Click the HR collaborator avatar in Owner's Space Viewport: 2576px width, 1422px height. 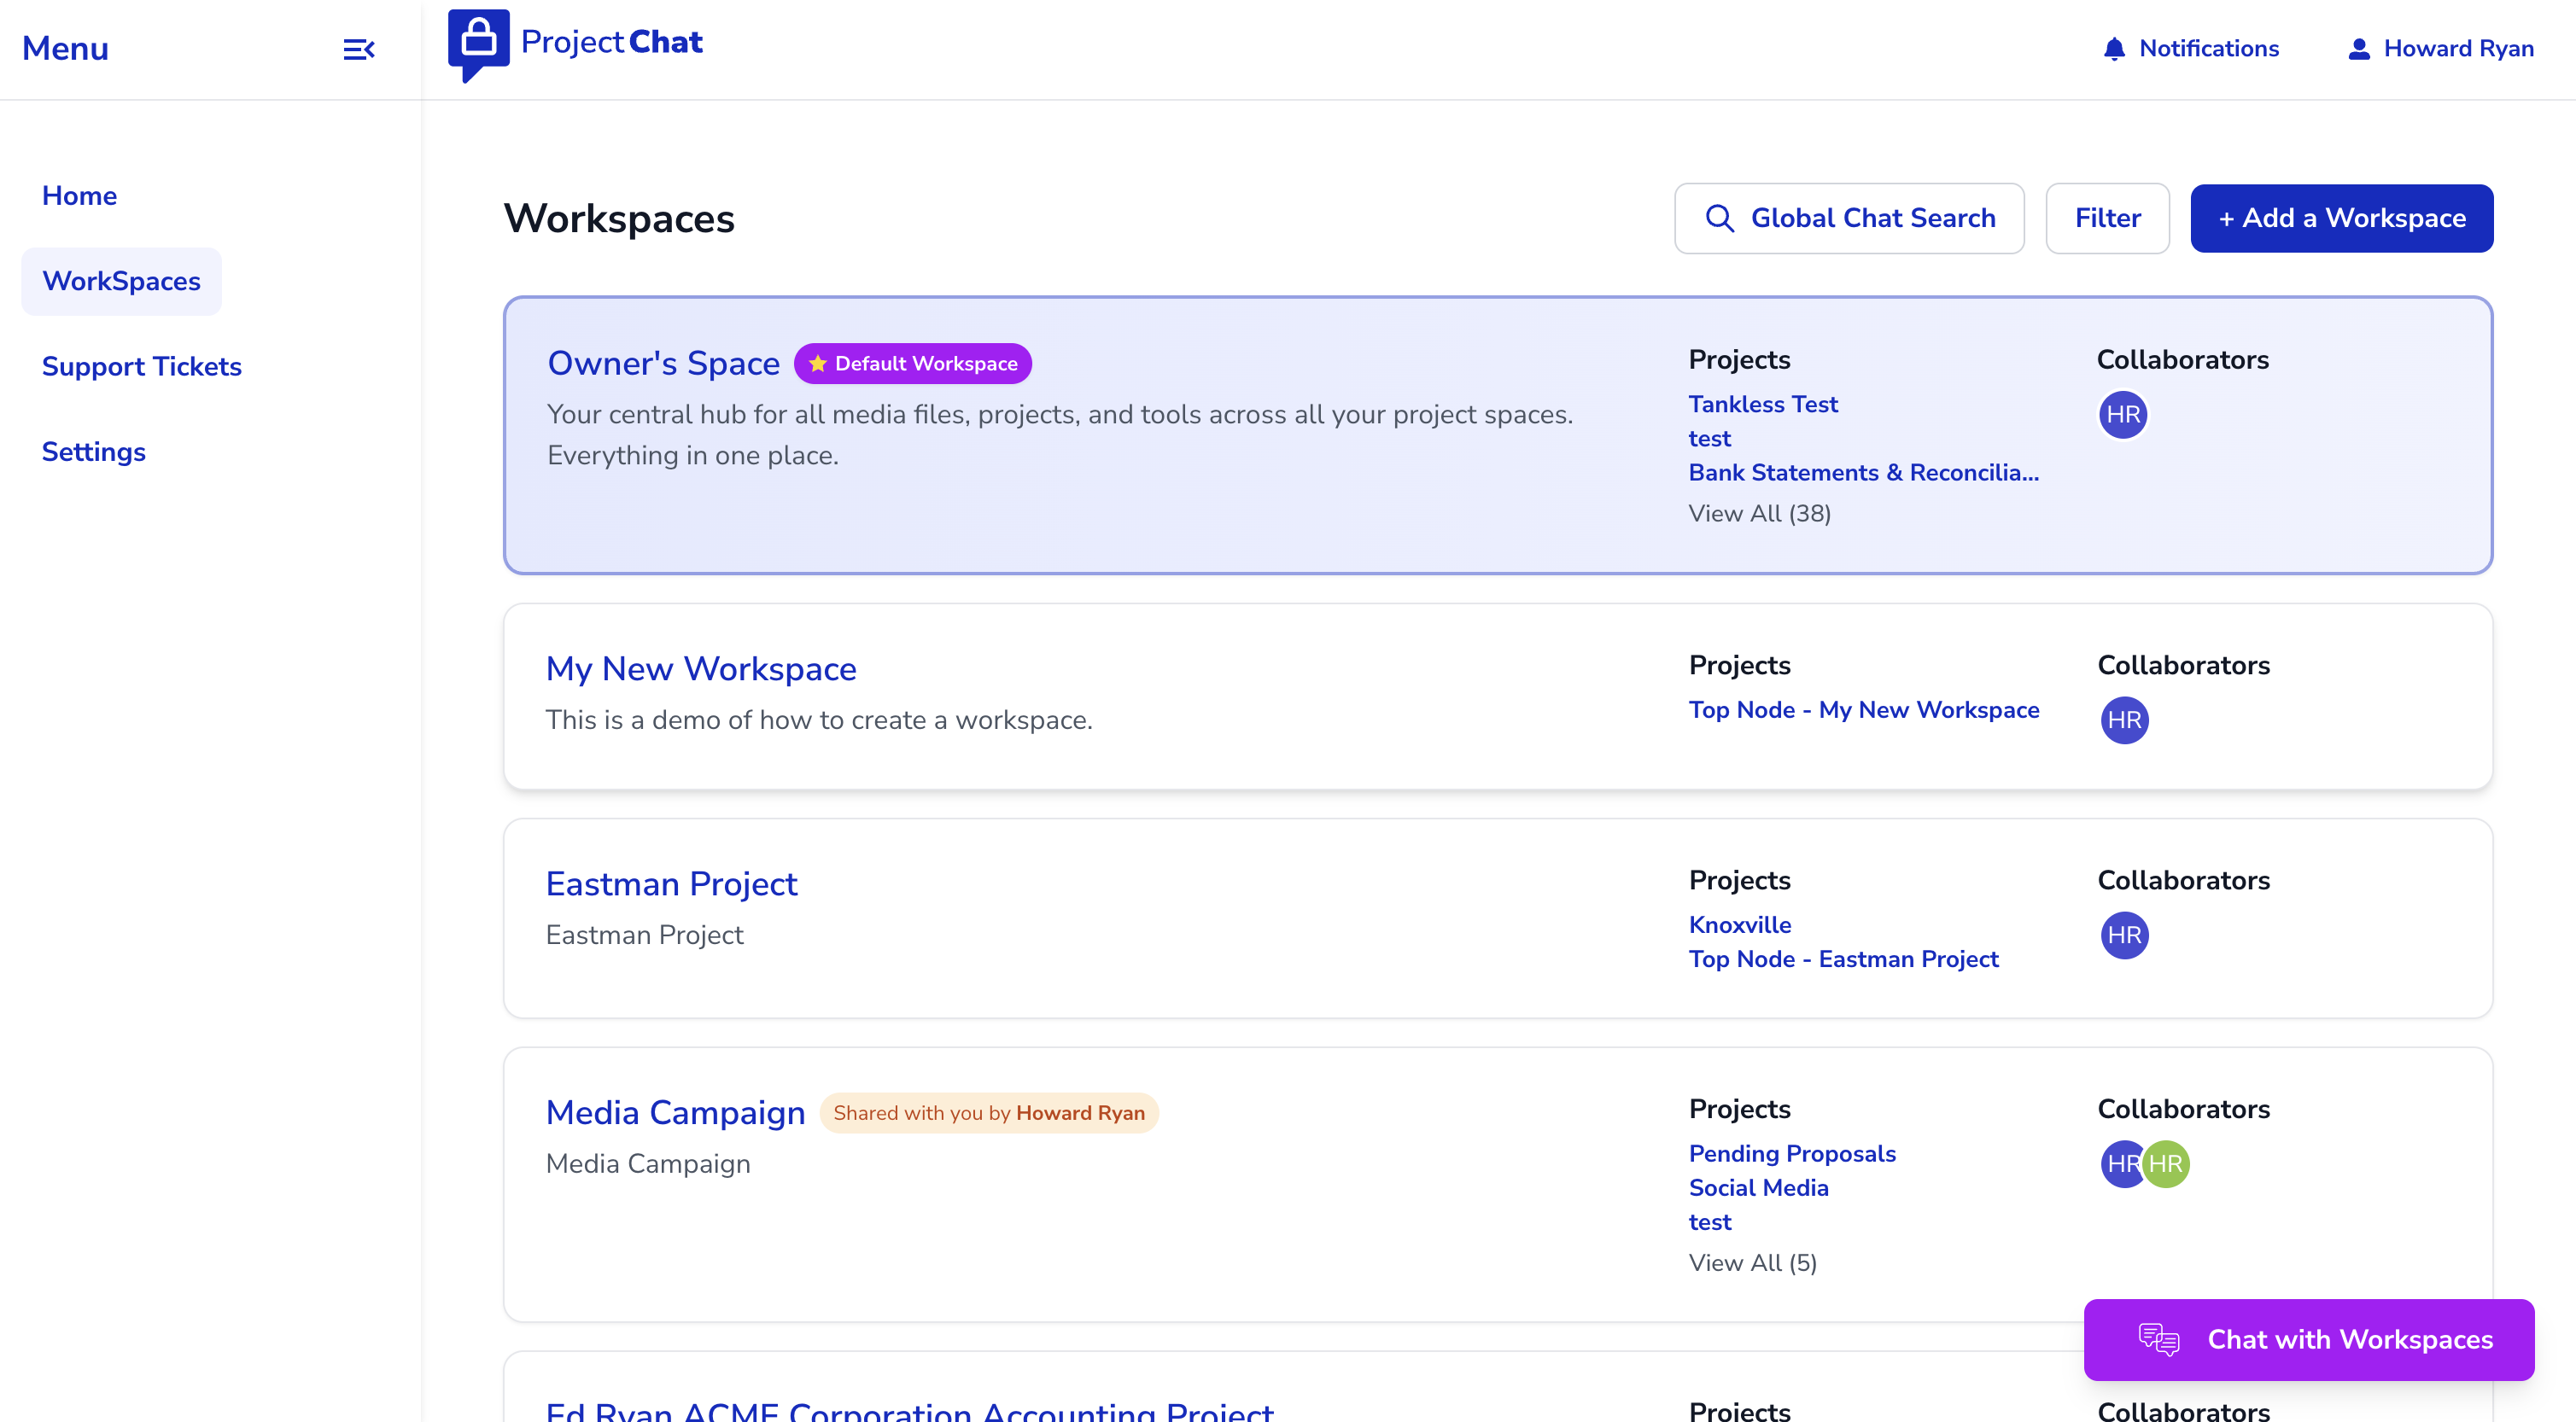pyautogui.click(x=2124, y=415)
